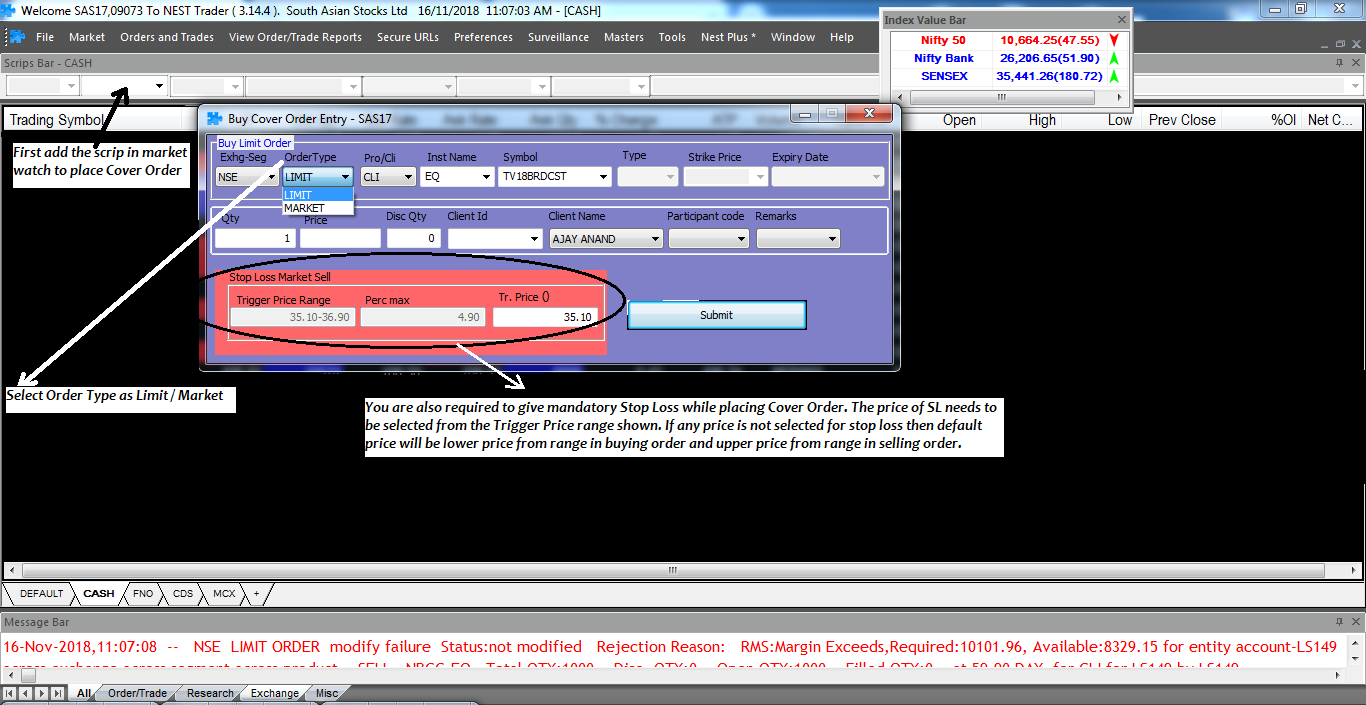Image resolution: width=1366 pixels, height=705 pixels.
Task: Select the Exchange message tab
Action: click(275, 693)
